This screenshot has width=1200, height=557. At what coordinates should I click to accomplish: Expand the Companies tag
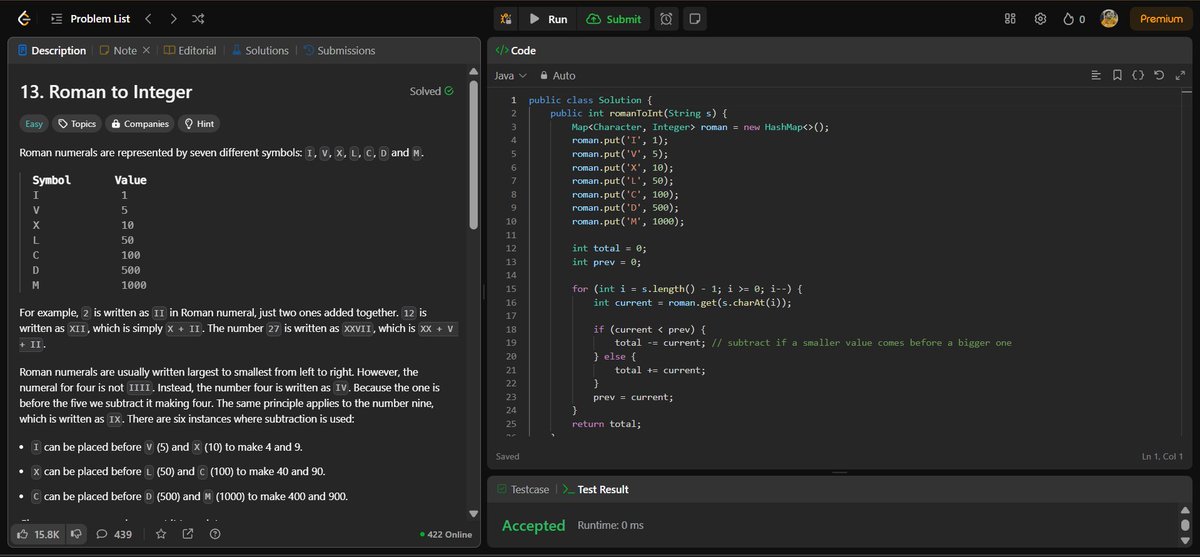140,124
